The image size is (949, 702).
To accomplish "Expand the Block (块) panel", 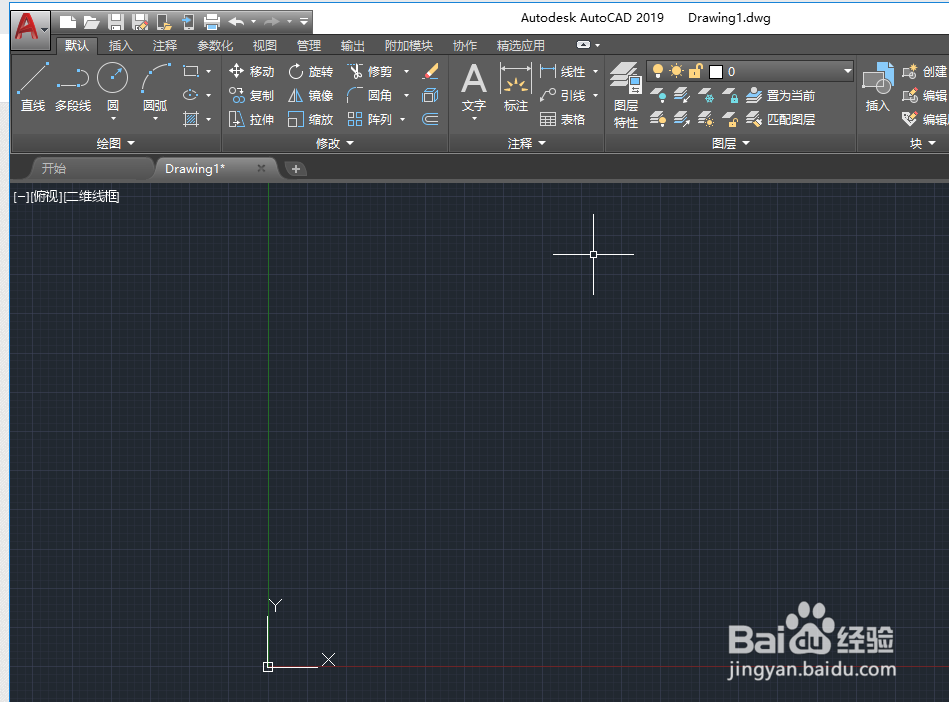I will click(923, 143).
